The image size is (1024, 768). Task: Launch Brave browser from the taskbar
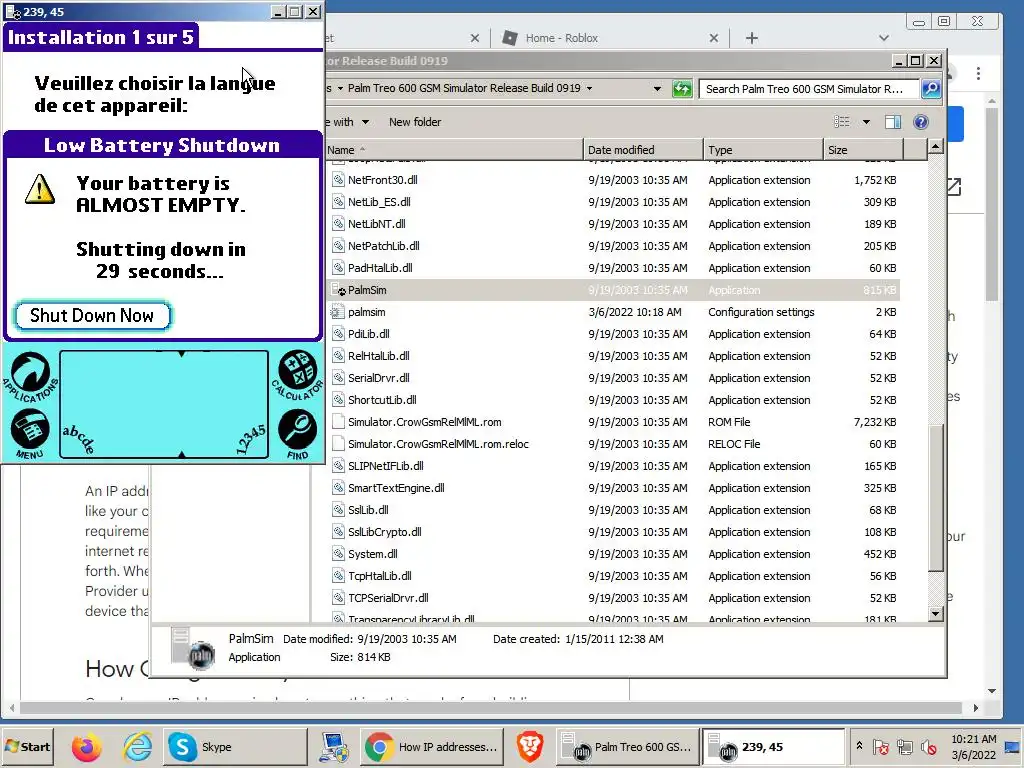(530, 747)
